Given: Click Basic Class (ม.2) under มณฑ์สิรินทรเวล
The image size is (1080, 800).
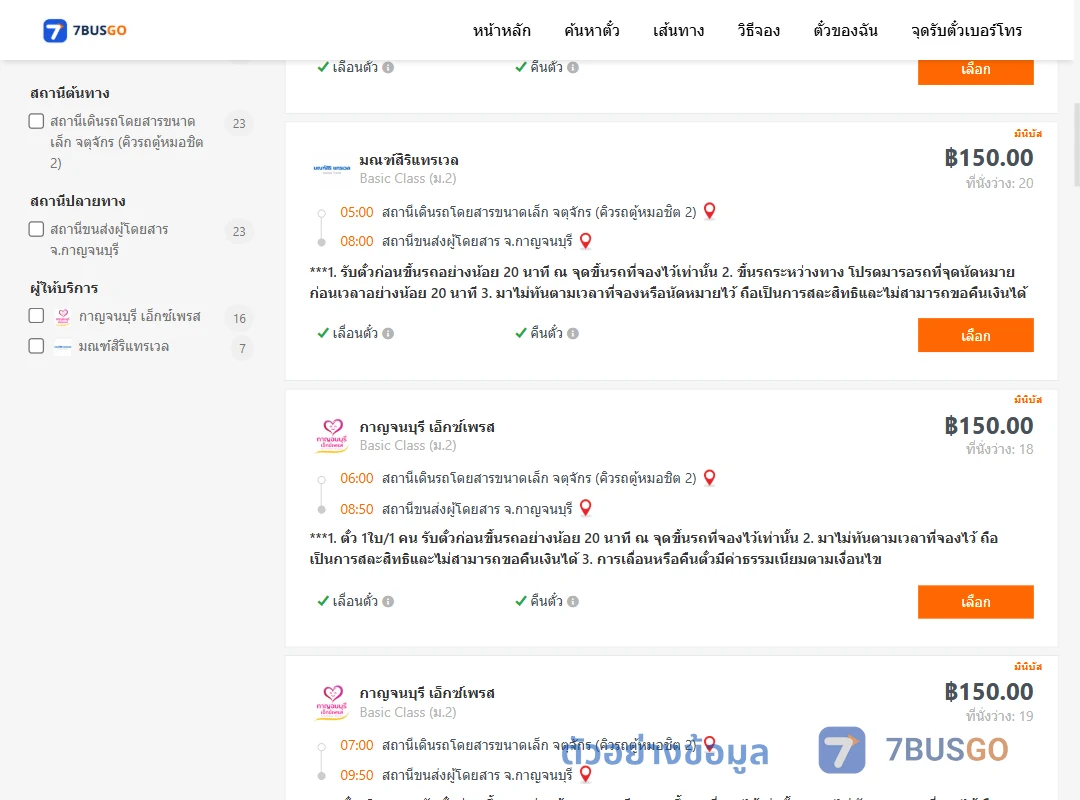Looking at the screenshot, I should point(408,178).
